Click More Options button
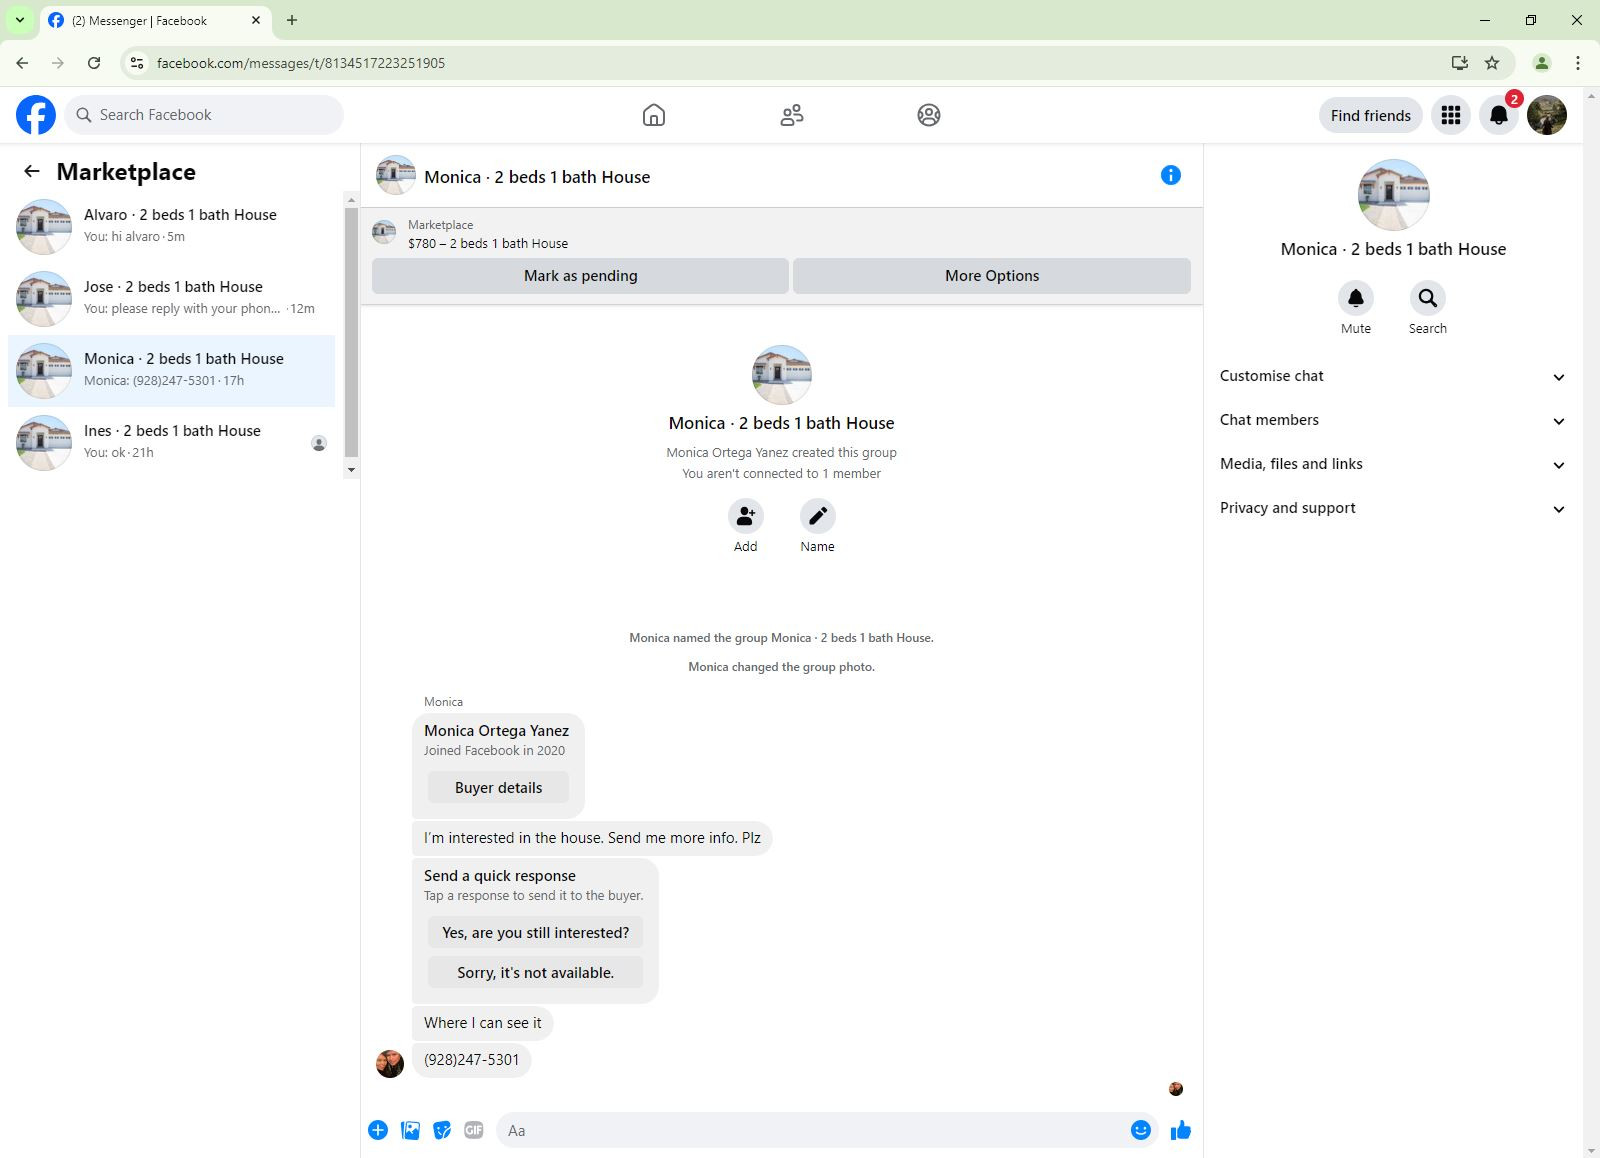This screenshot has height=1158, width=1600. click(x=992, y=276)
